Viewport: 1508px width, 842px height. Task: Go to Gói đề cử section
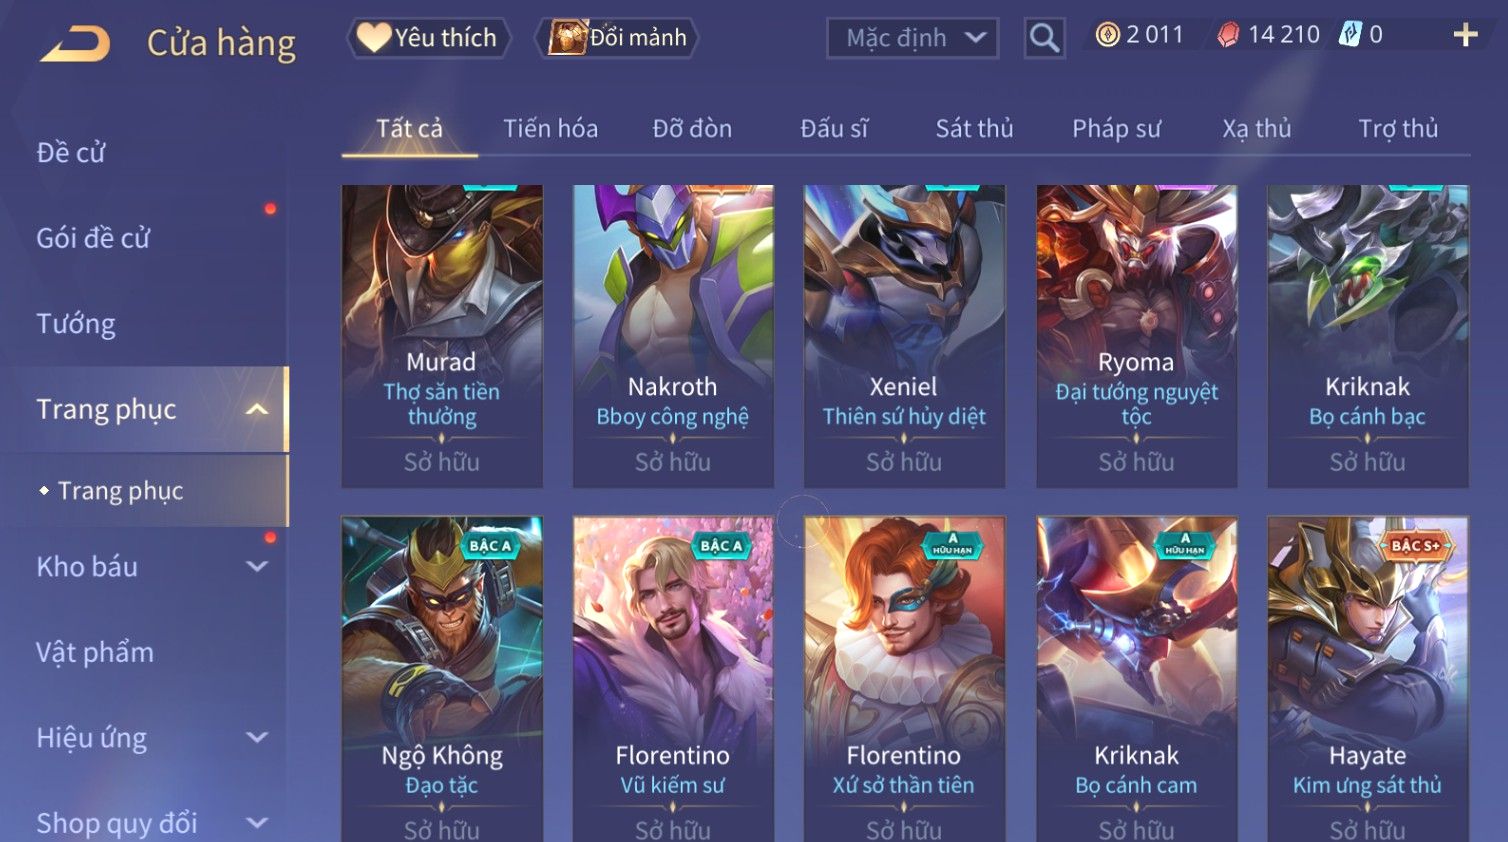click(93, 238)
